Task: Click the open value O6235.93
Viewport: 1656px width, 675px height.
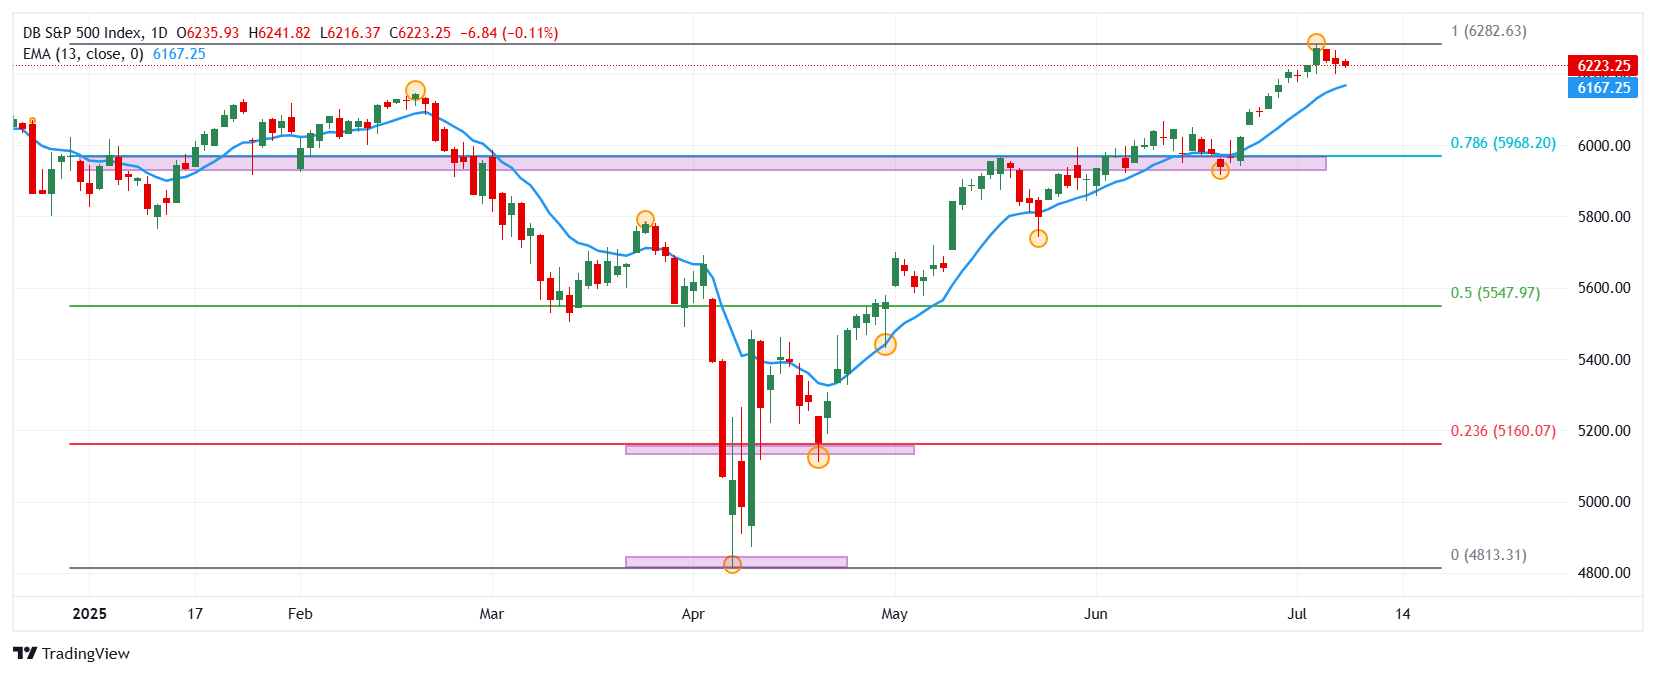Action: point(207,33)
